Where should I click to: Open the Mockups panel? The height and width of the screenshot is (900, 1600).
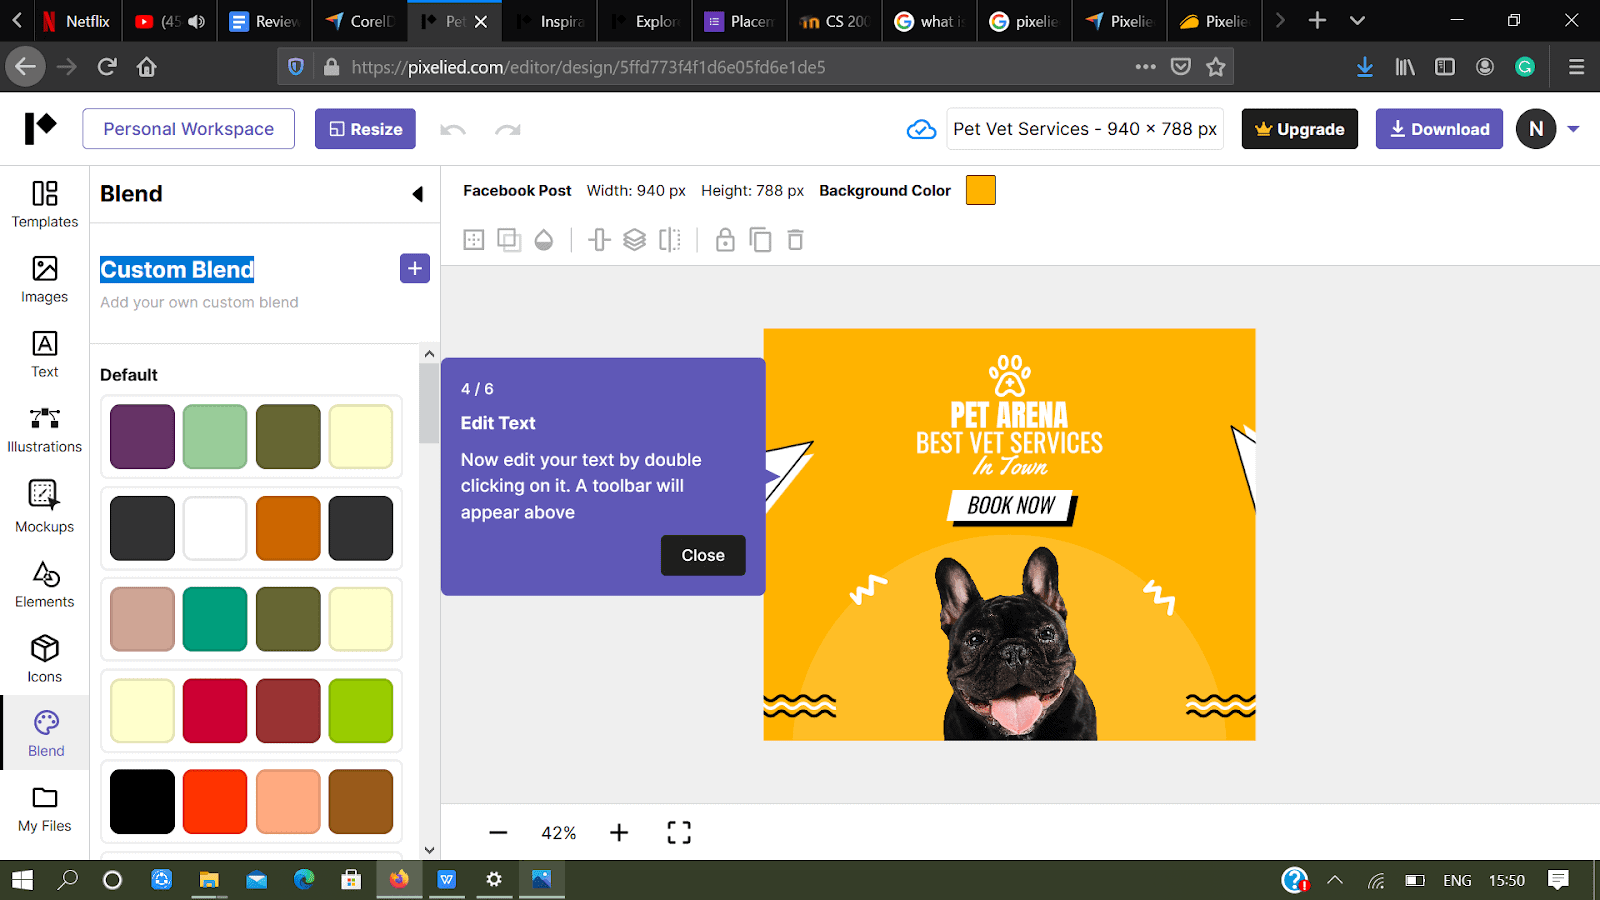tap(45, 506)
